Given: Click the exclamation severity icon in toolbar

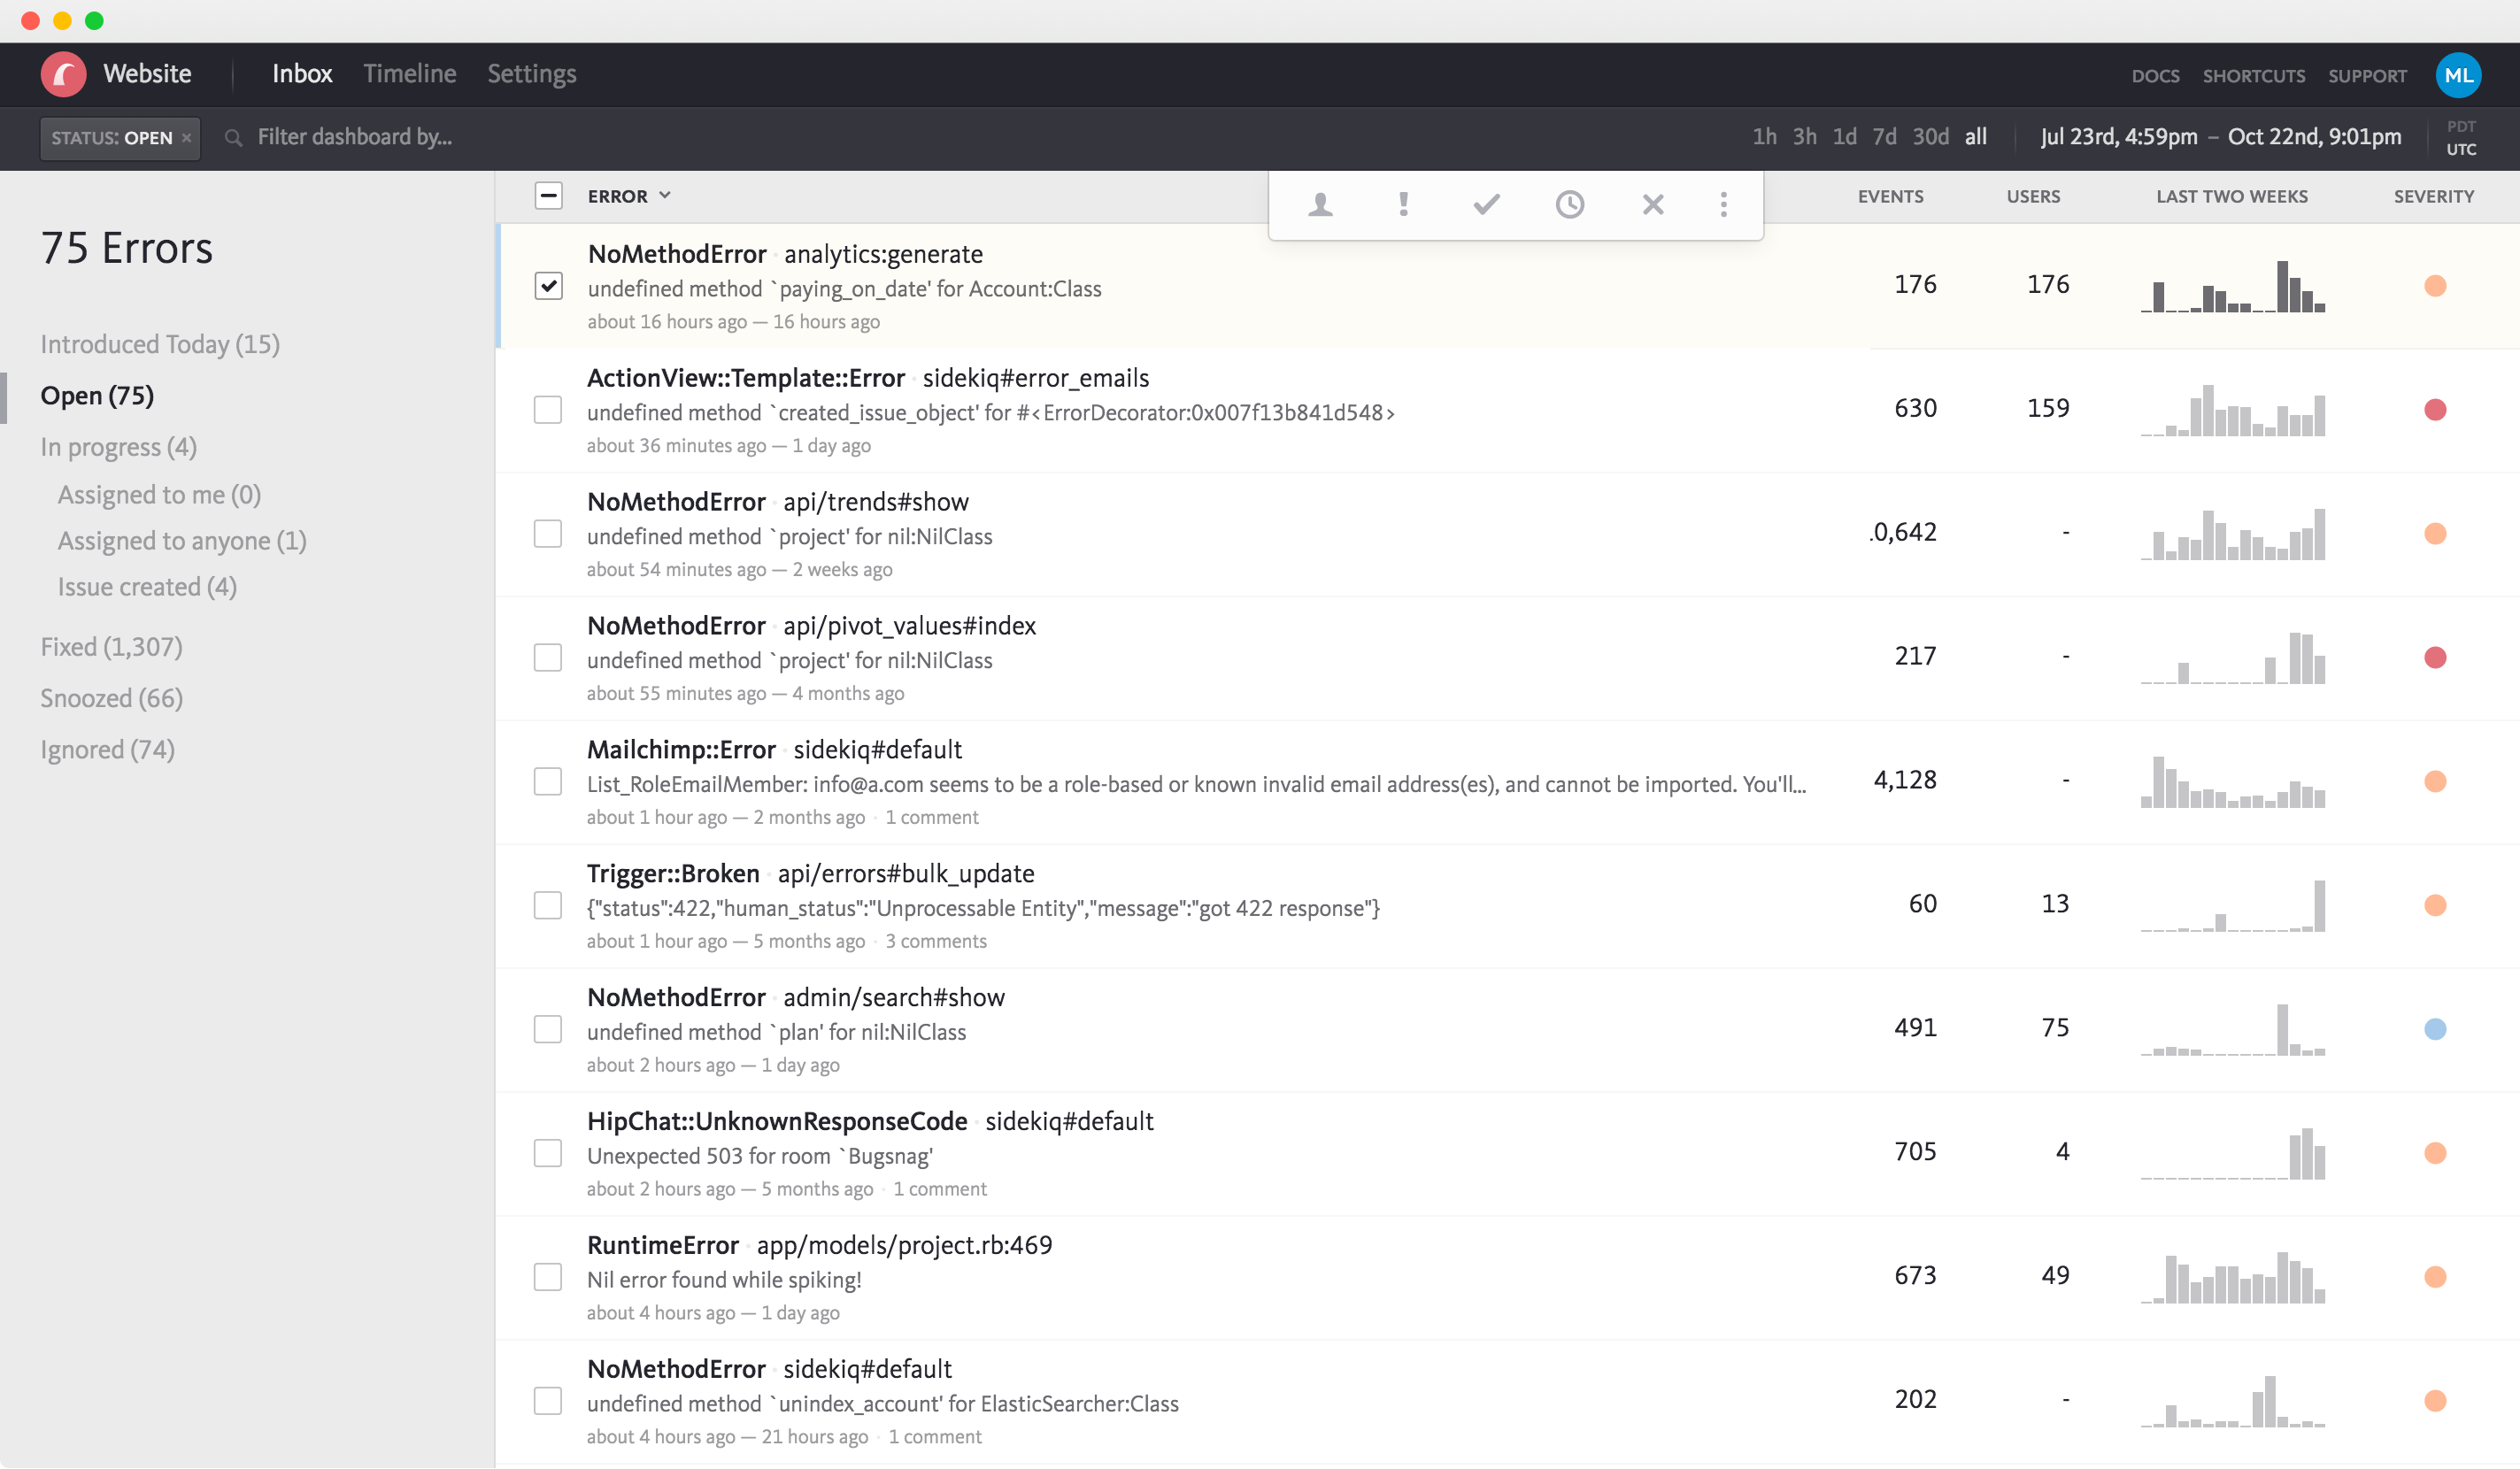Looking at the screenshot, I should pyautogui.click(x=1403, y=204).
